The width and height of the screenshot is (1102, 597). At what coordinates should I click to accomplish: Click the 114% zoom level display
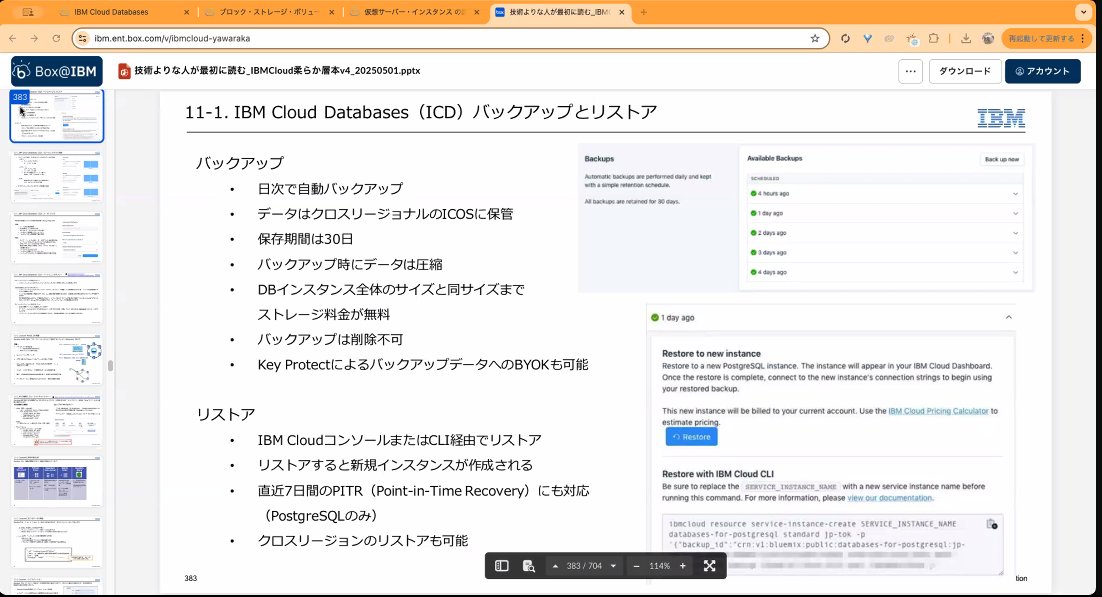click(659, 566)
